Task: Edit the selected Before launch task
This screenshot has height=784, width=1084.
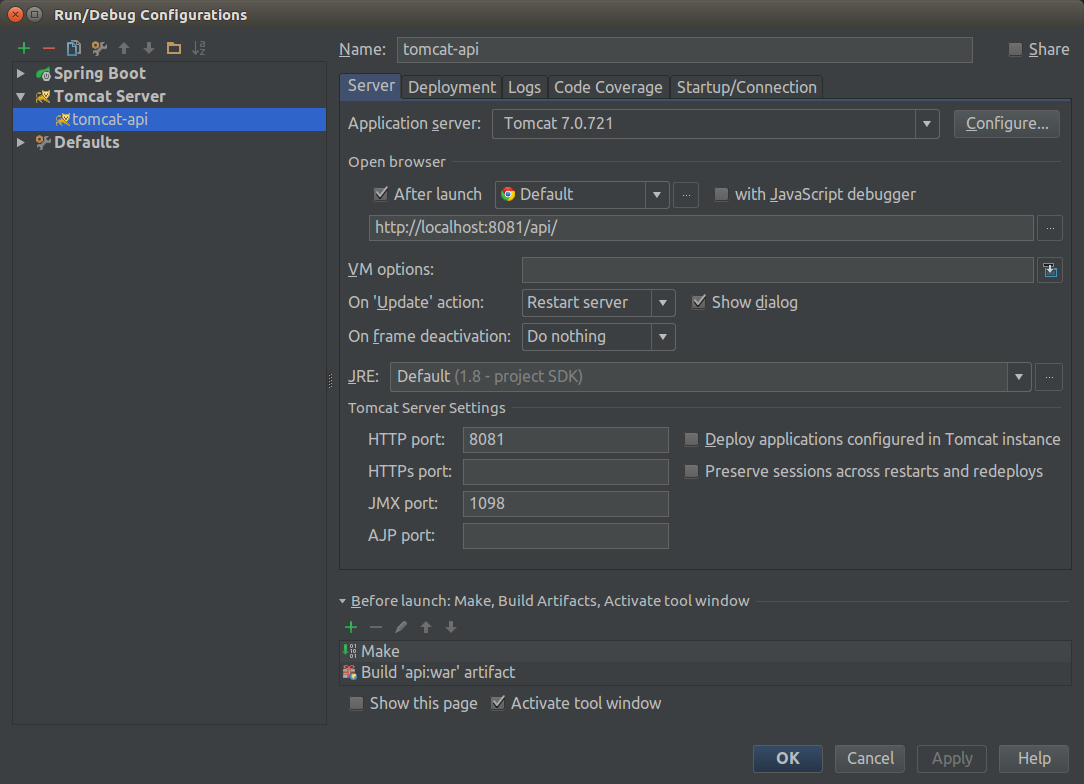Action: click(x=400, y=627)
